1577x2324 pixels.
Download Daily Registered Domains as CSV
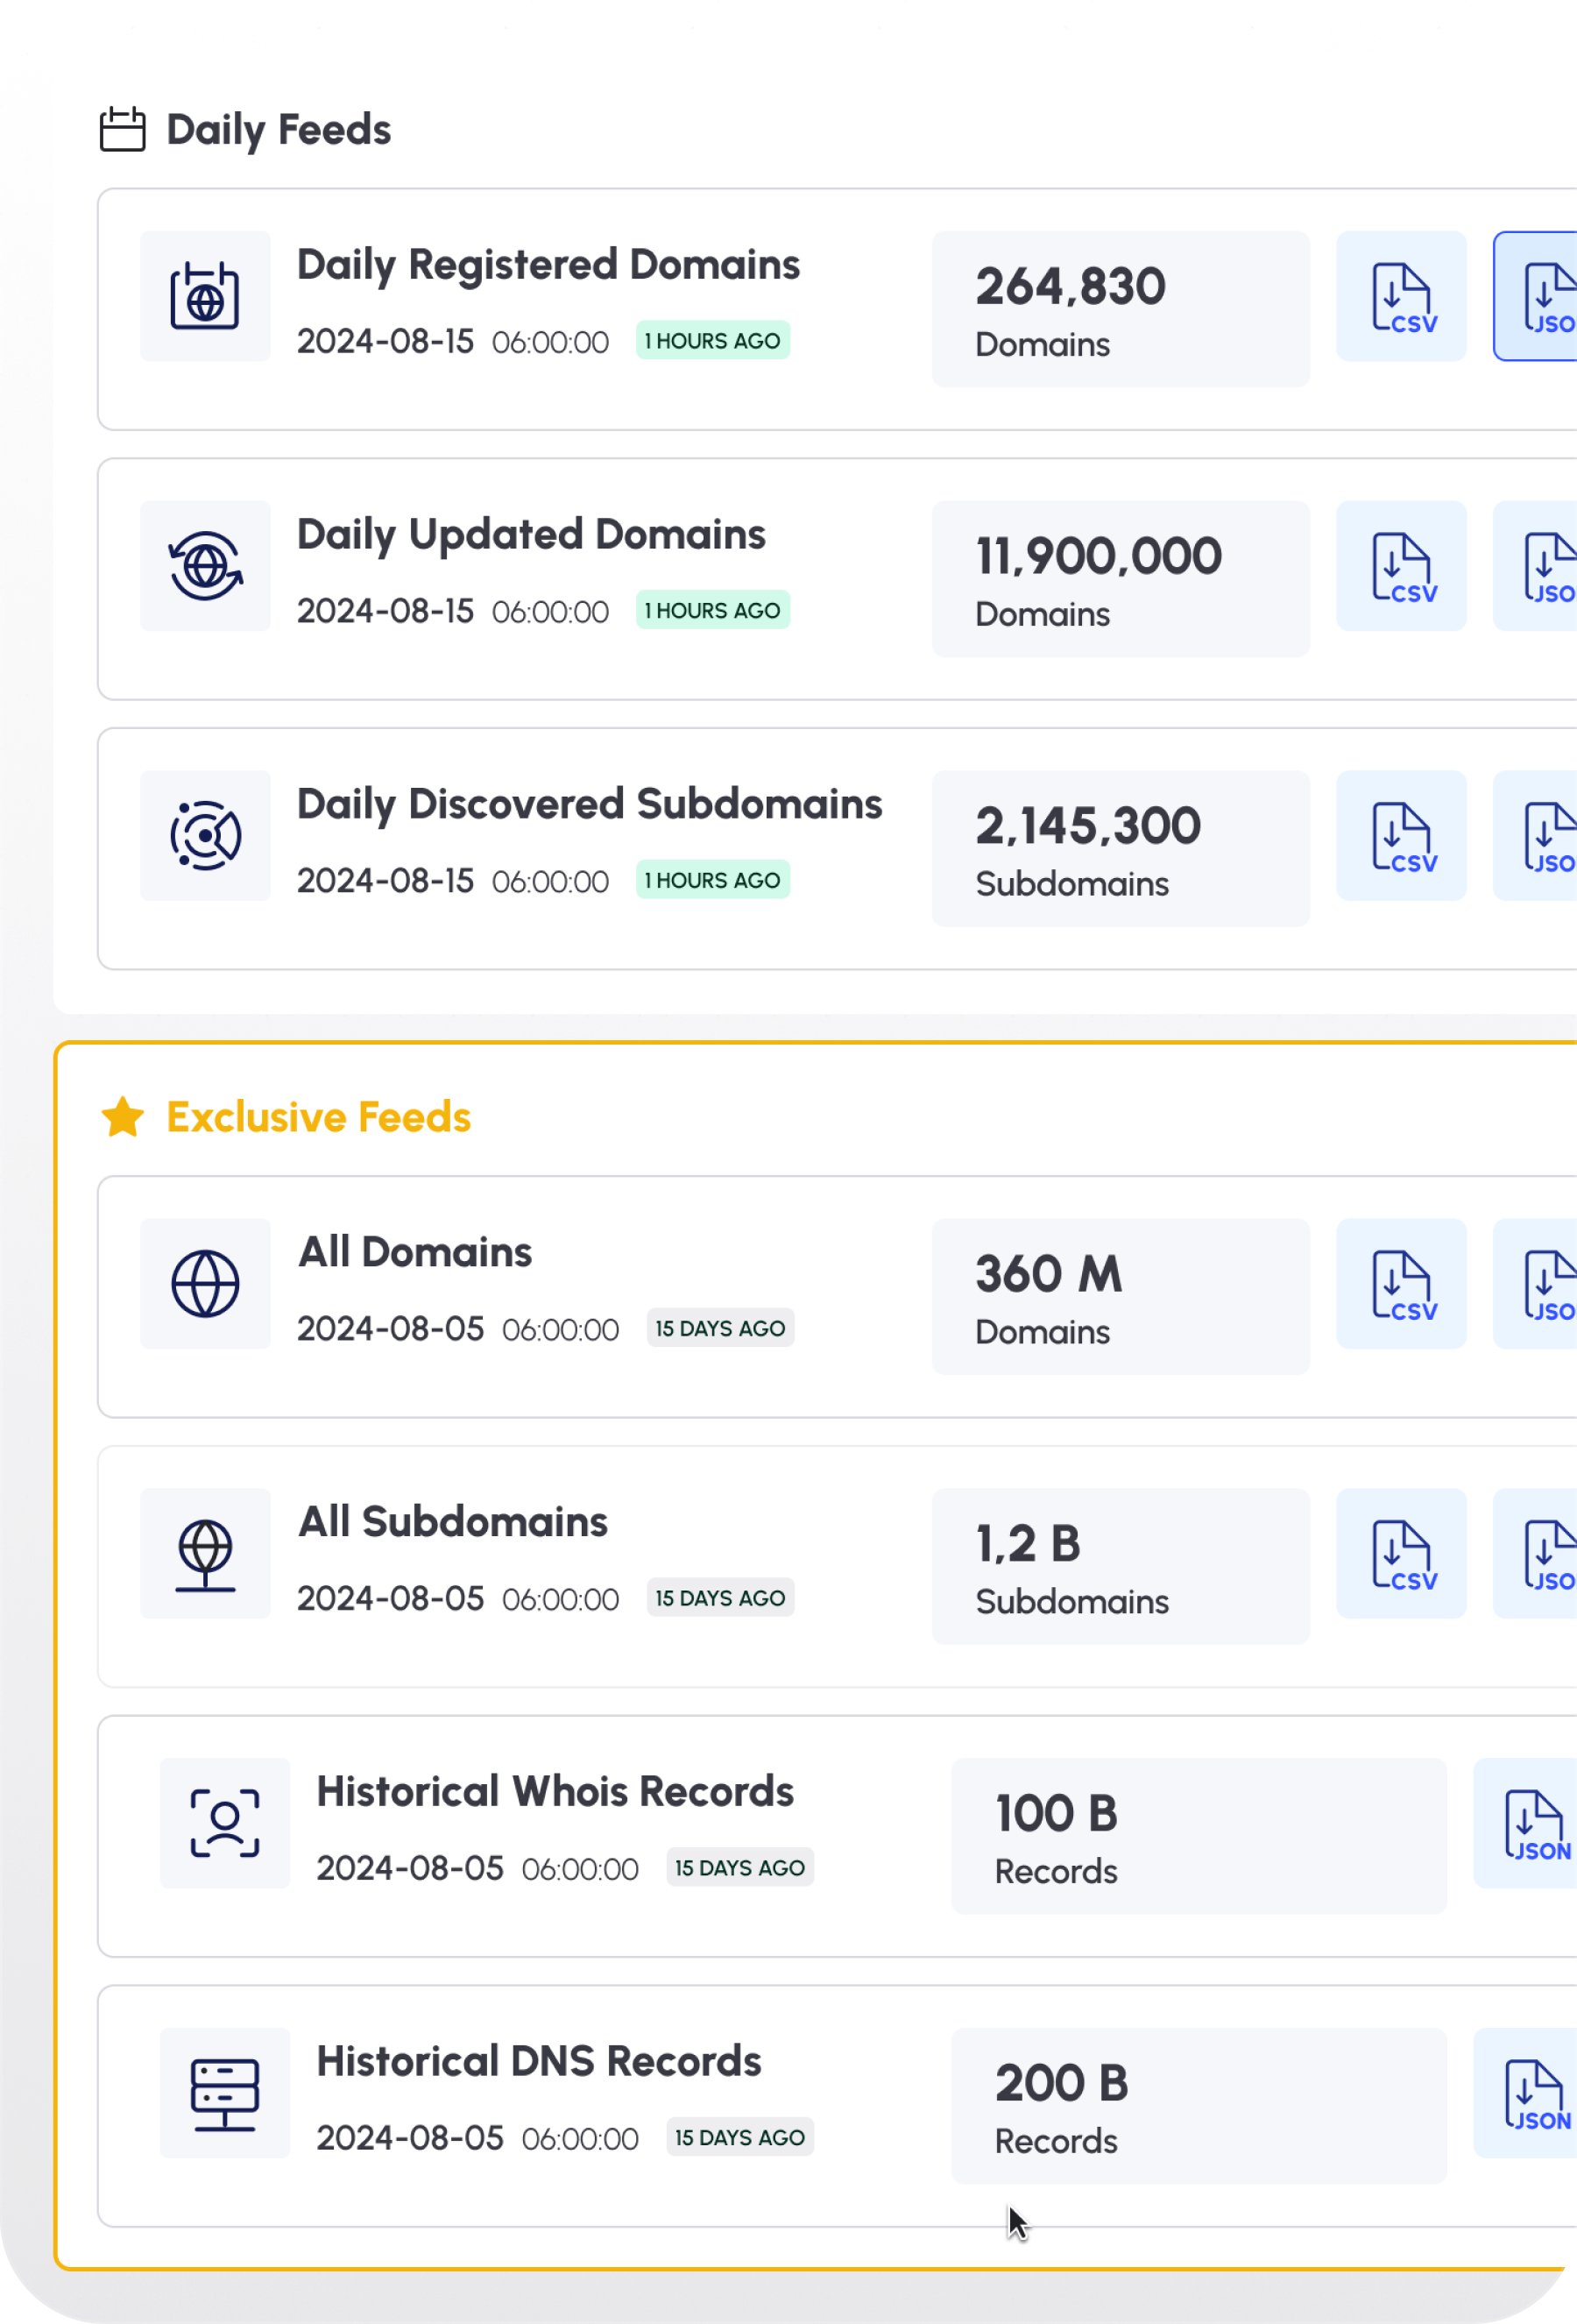tap(1401, 297)
